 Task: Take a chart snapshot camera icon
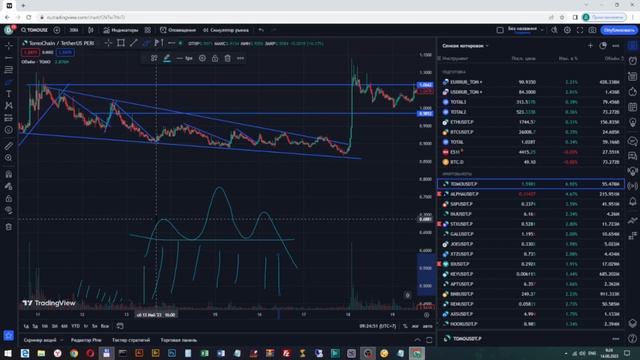click(592, 30)
